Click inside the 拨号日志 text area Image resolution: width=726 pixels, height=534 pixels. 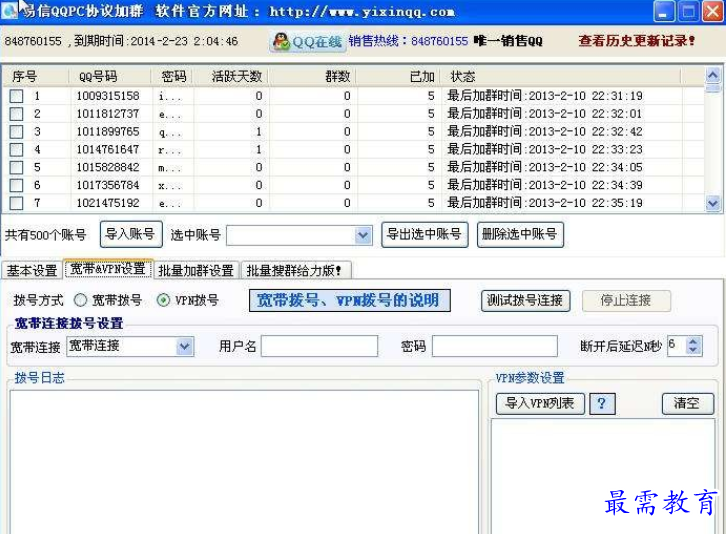244,461
